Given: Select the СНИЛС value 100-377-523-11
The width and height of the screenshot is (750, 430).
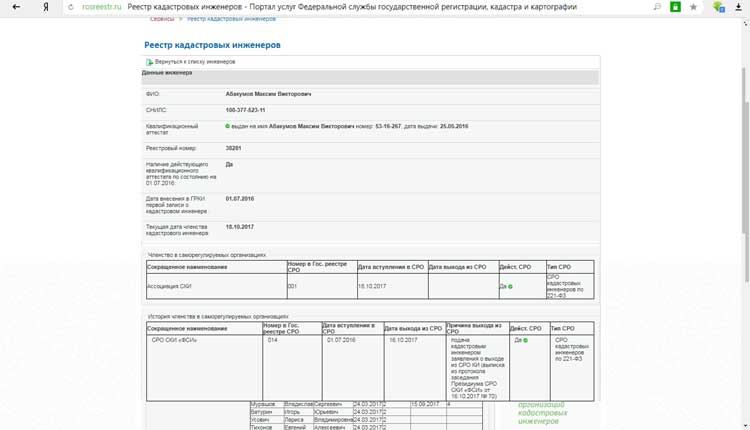Looking at the screenshot, I should [x=245, y=110].
